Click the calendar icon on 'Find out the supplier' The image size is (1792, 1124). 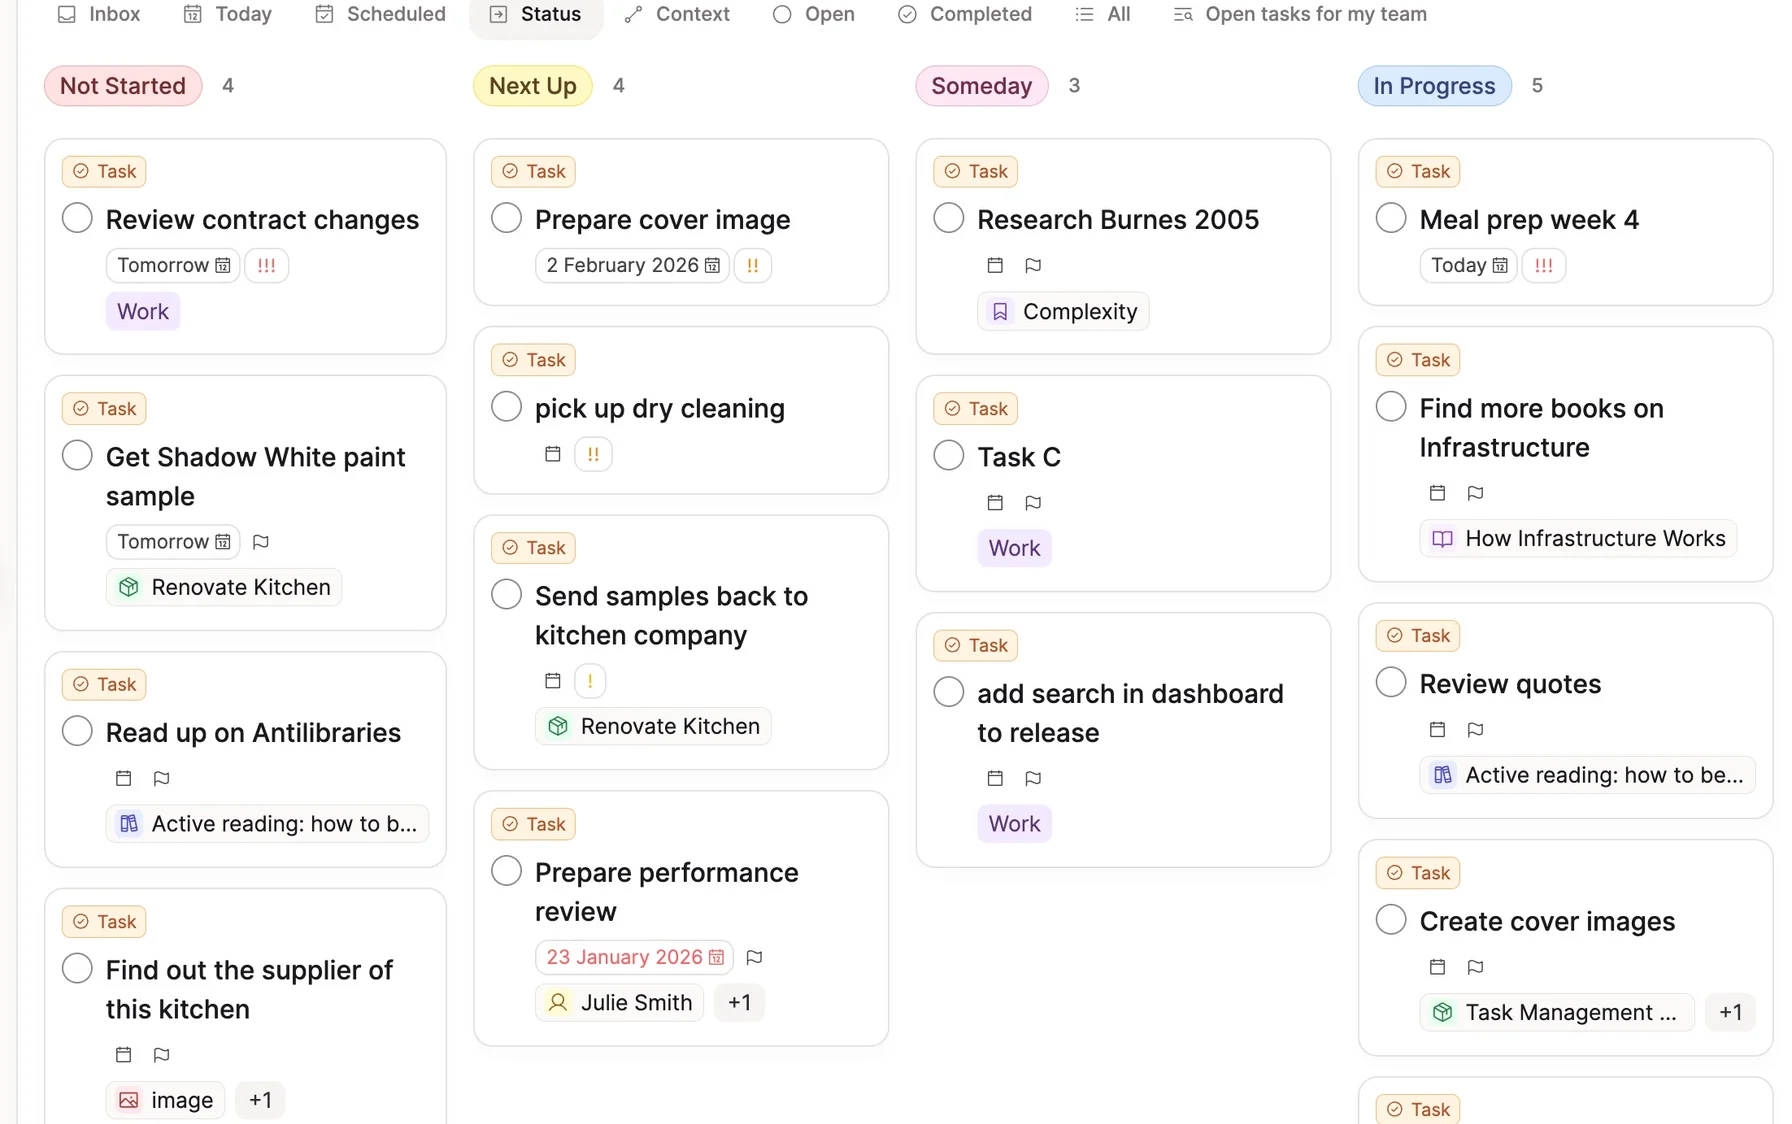click(123, 1054)
